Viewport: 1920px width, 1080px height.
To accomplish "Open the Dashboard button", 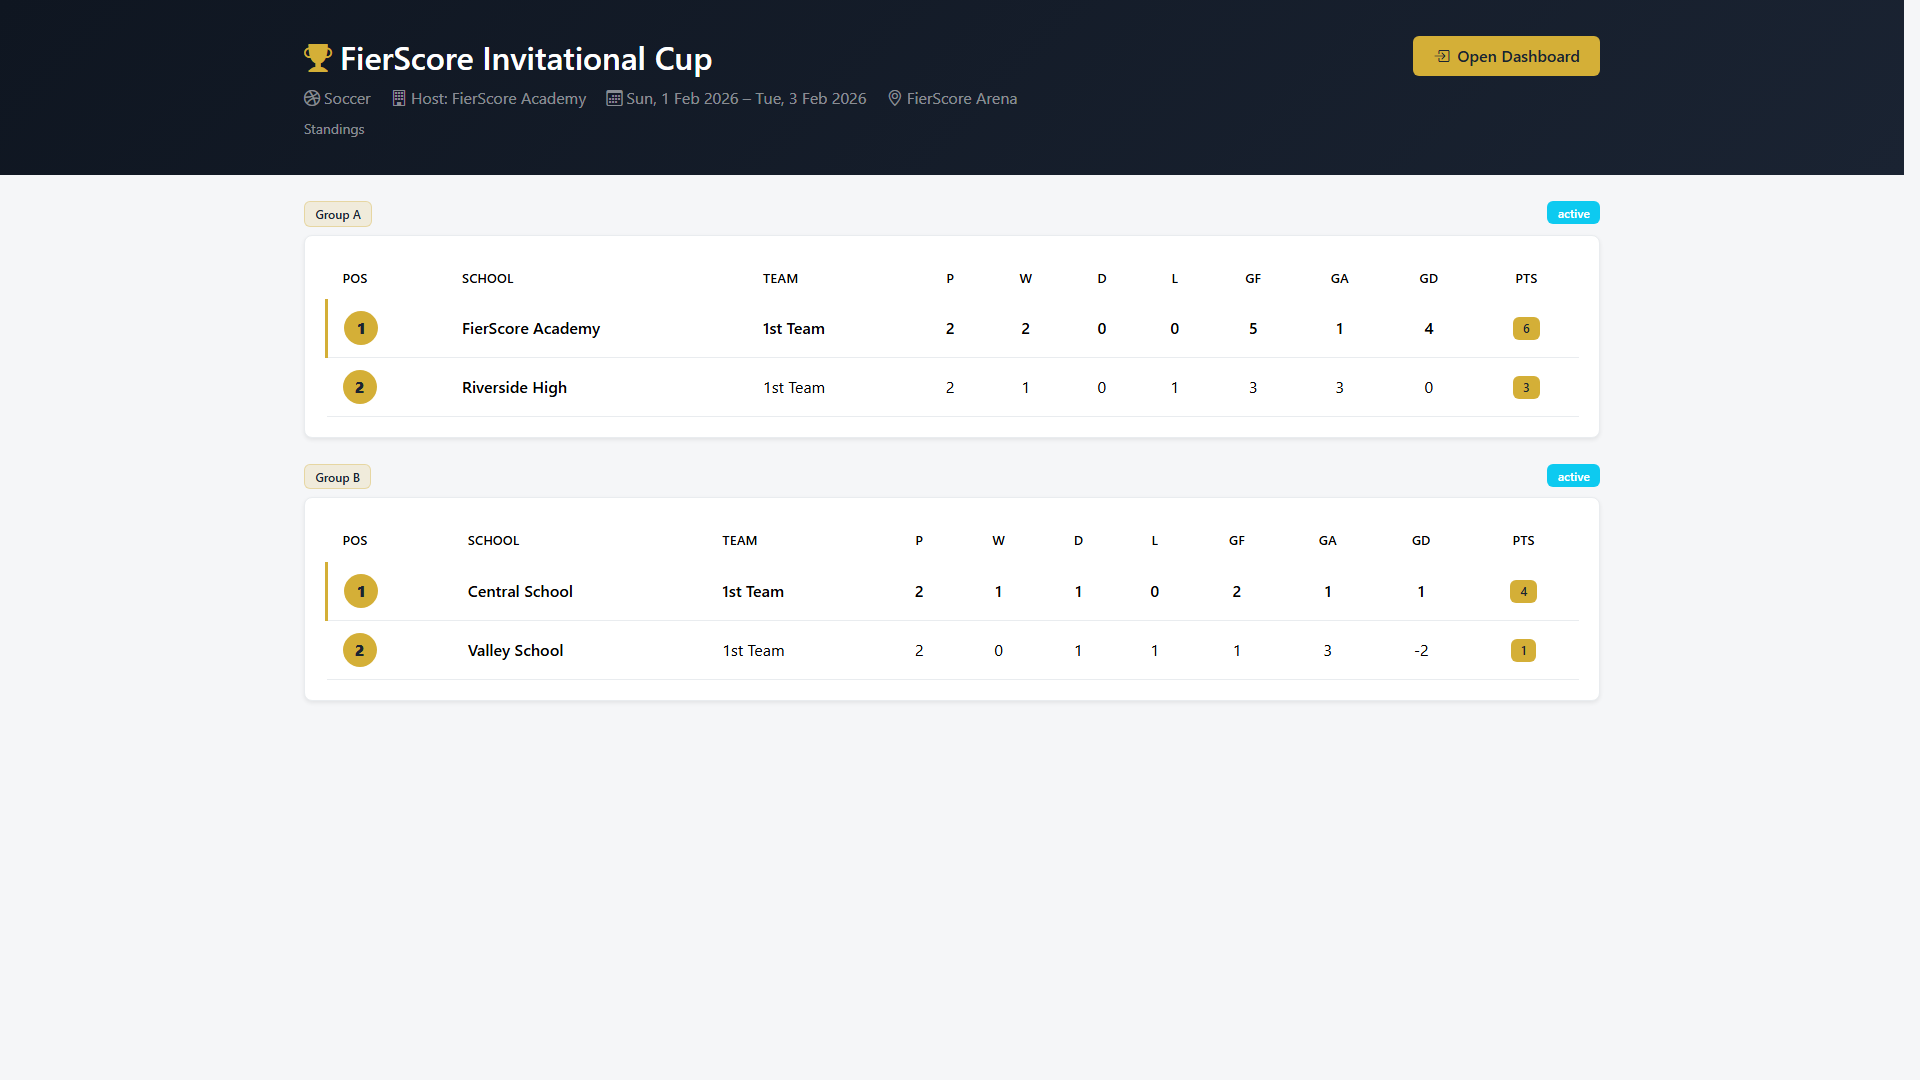I will click(x=1506, y=56).
